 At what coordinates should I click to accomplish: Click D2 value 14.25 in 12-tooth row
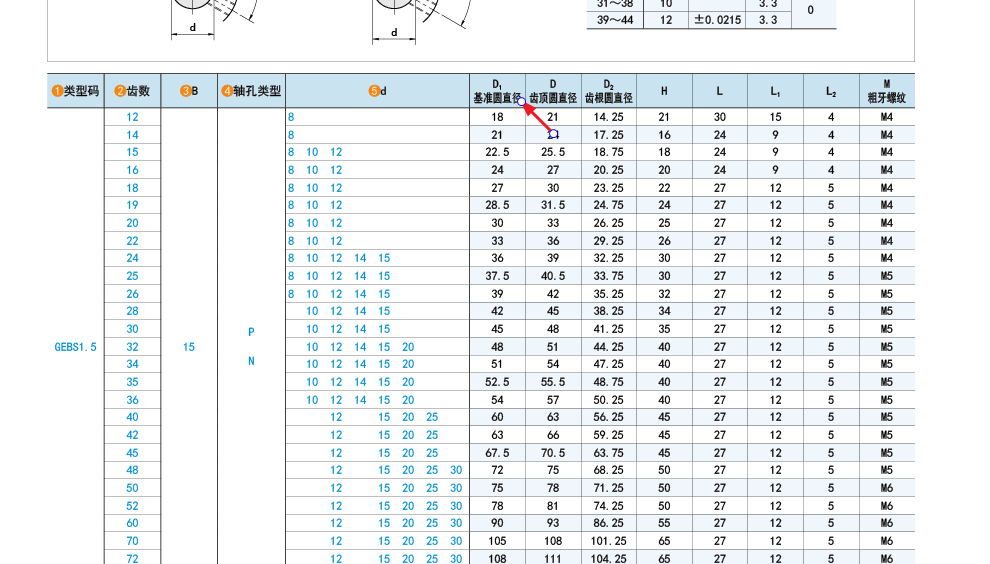pyautogui.click(x=609, y=117)
